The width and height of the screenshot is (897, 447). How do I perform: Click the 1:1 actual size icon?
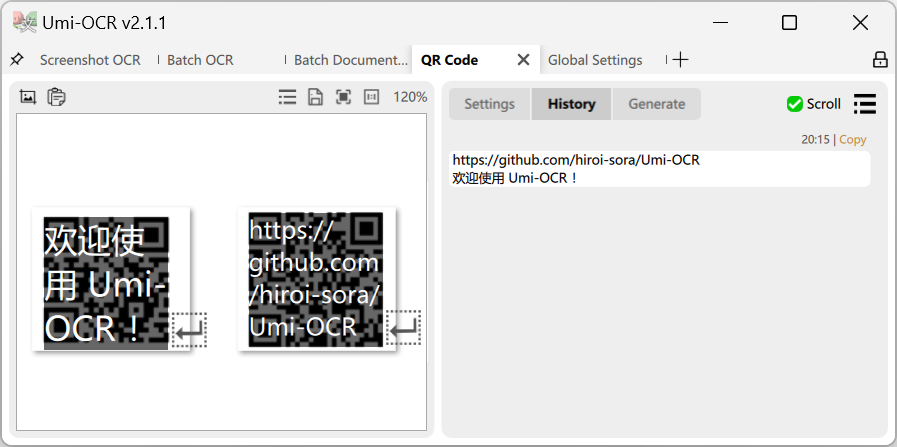(x=371, y=97)
